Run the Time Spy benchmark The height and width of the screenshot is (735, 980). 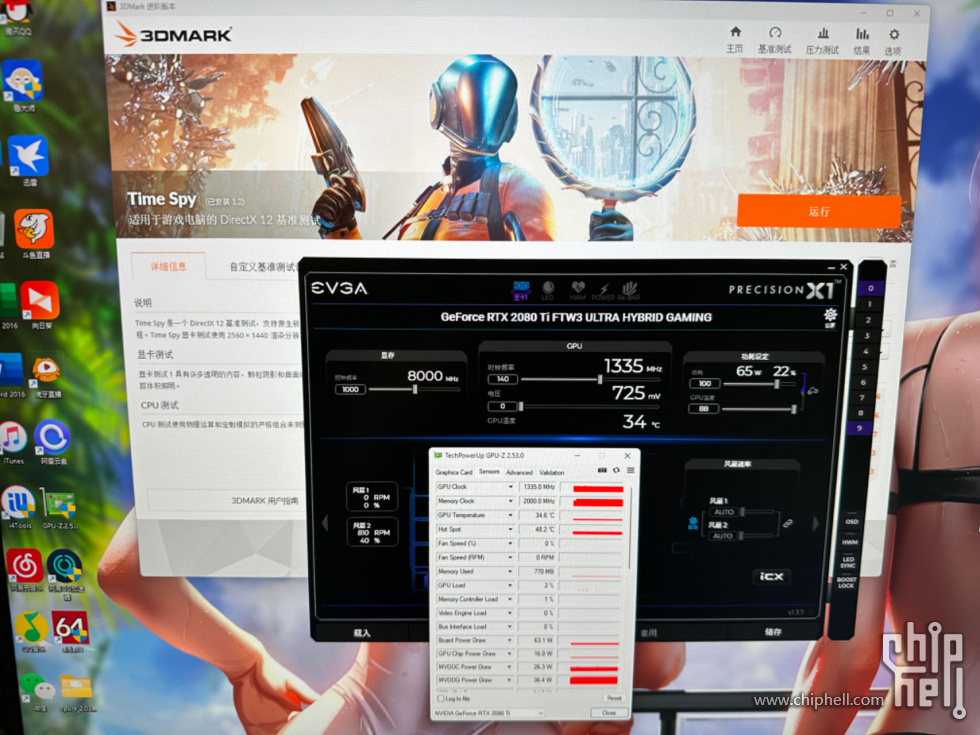[819, 211]
